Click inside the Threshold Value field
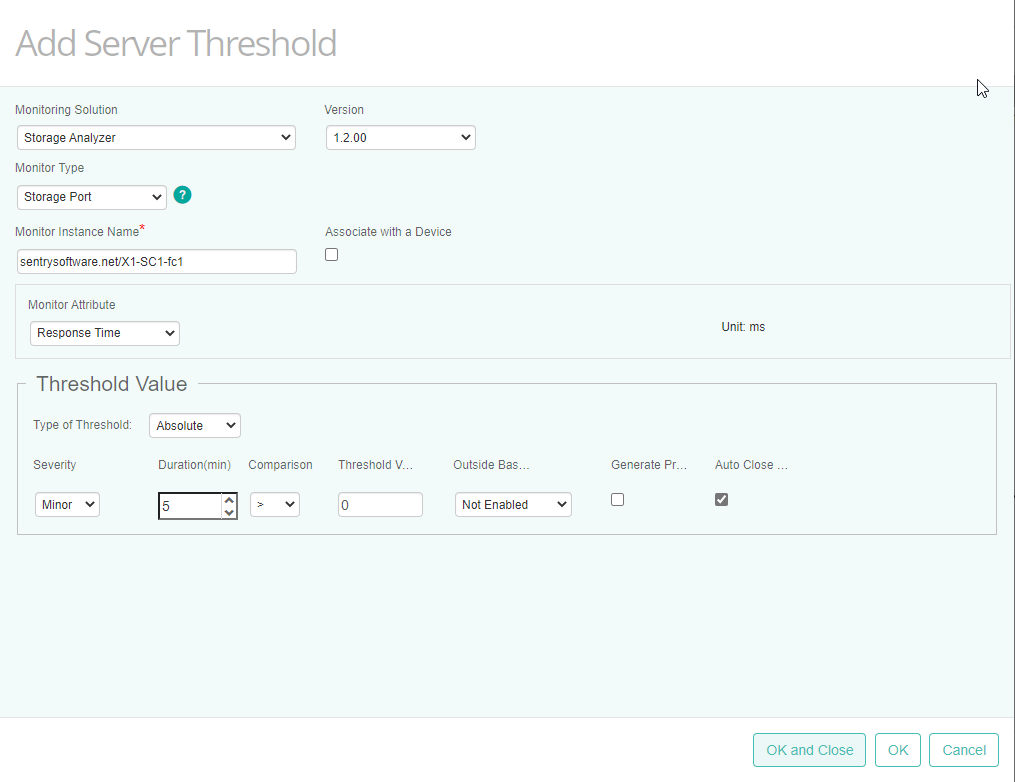The image size is (1015, 782). [380, 504]
